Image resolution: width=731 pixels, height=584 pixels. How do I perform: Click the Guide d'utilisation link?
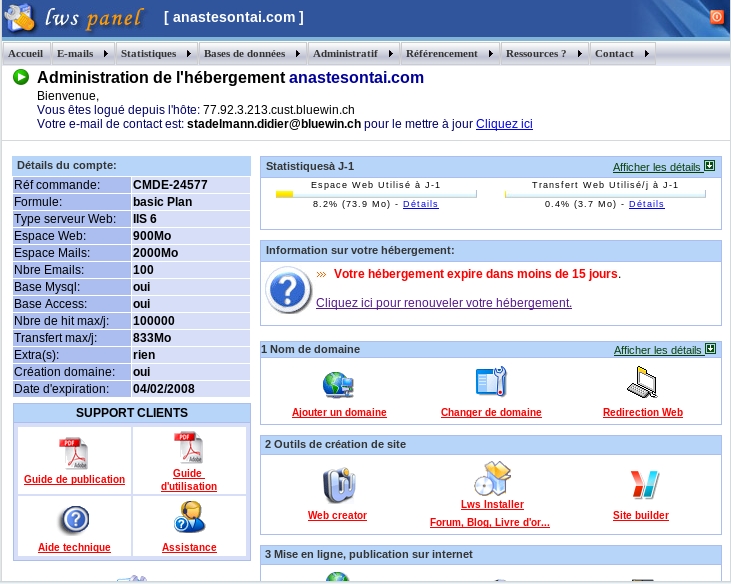189,480
